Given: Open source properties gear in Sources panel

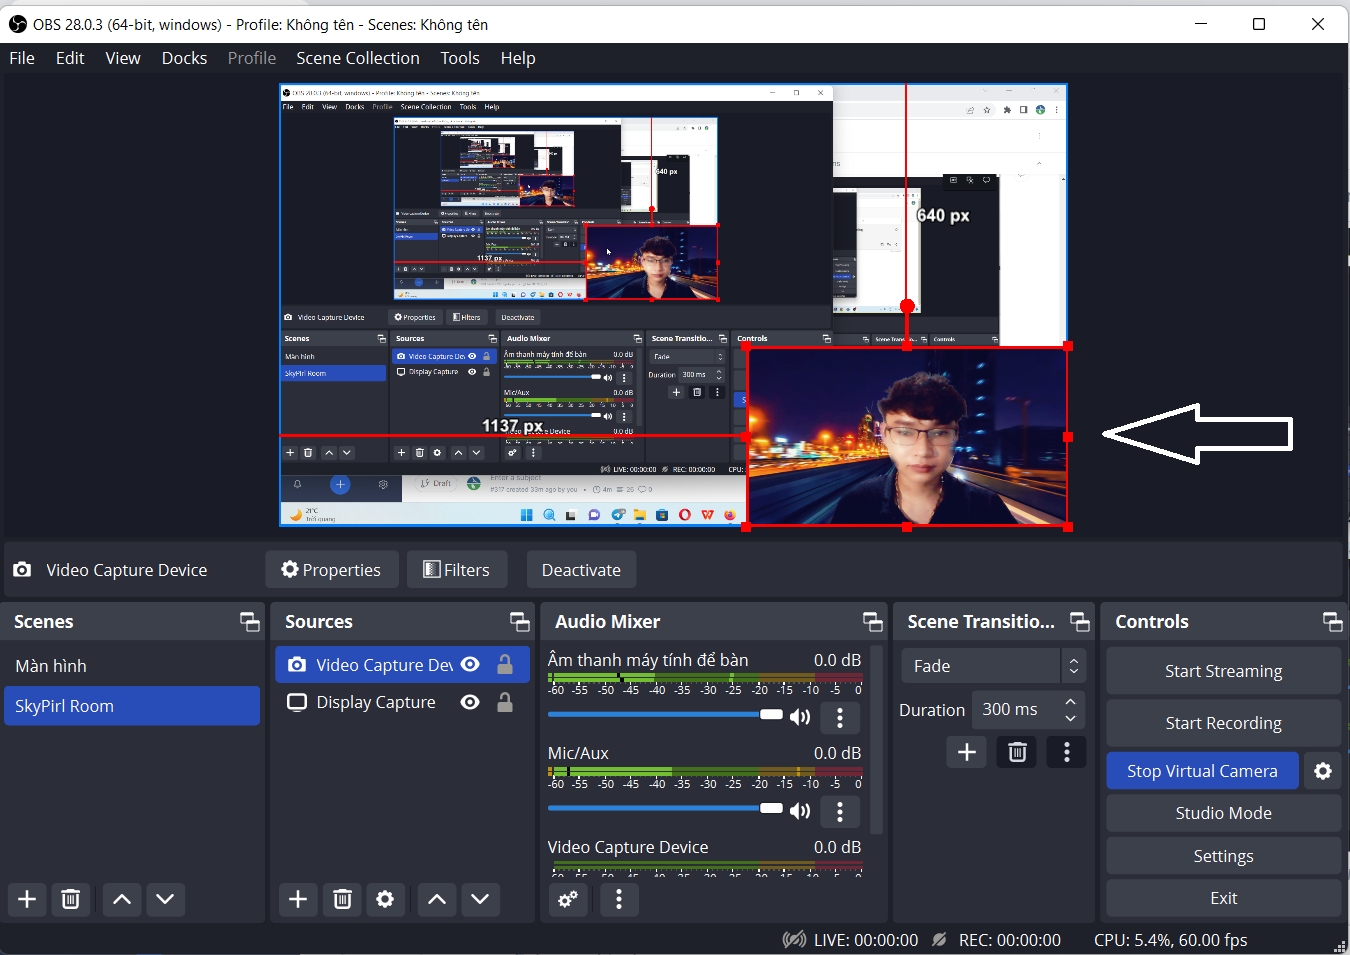Looking at the screenshot, I should [385, 899].
